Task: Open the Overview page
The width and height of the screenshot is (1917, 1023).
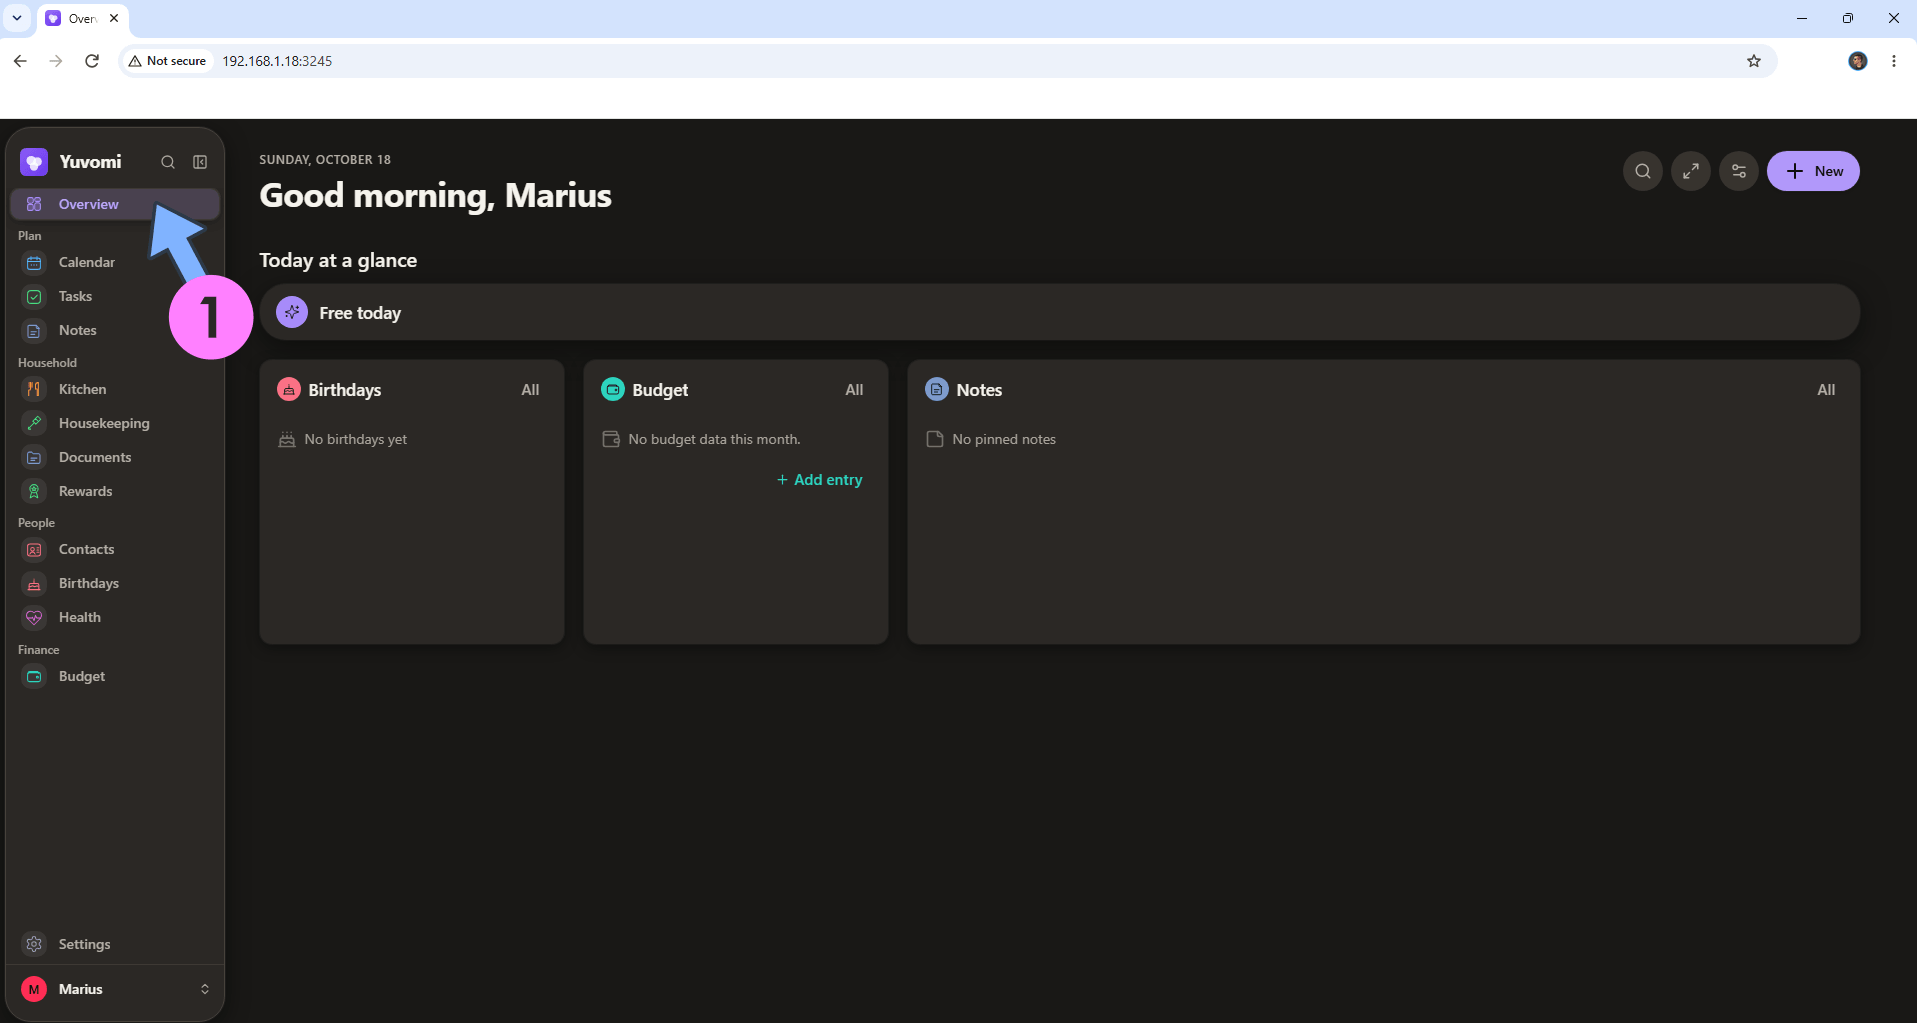Action: click(115, 204)
